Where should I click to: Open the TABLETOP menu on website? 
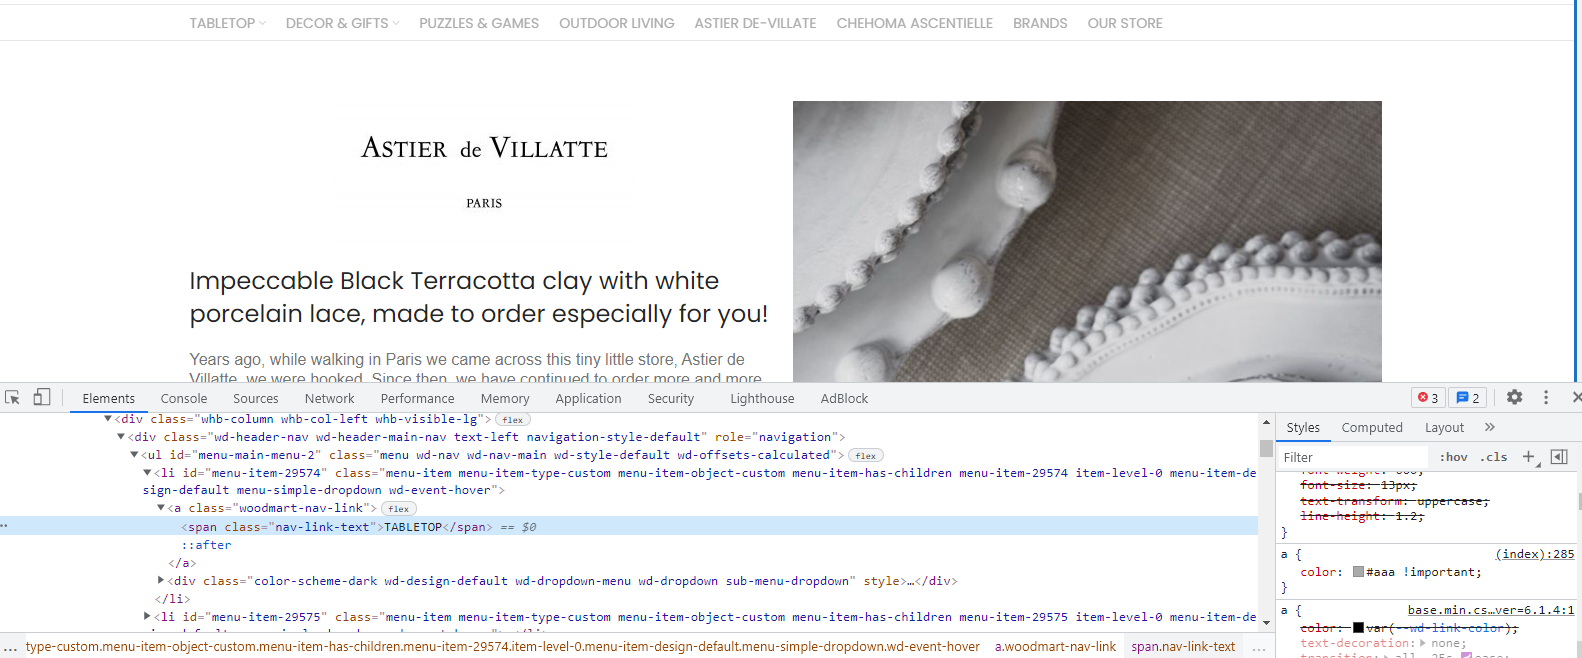[228, 23]
